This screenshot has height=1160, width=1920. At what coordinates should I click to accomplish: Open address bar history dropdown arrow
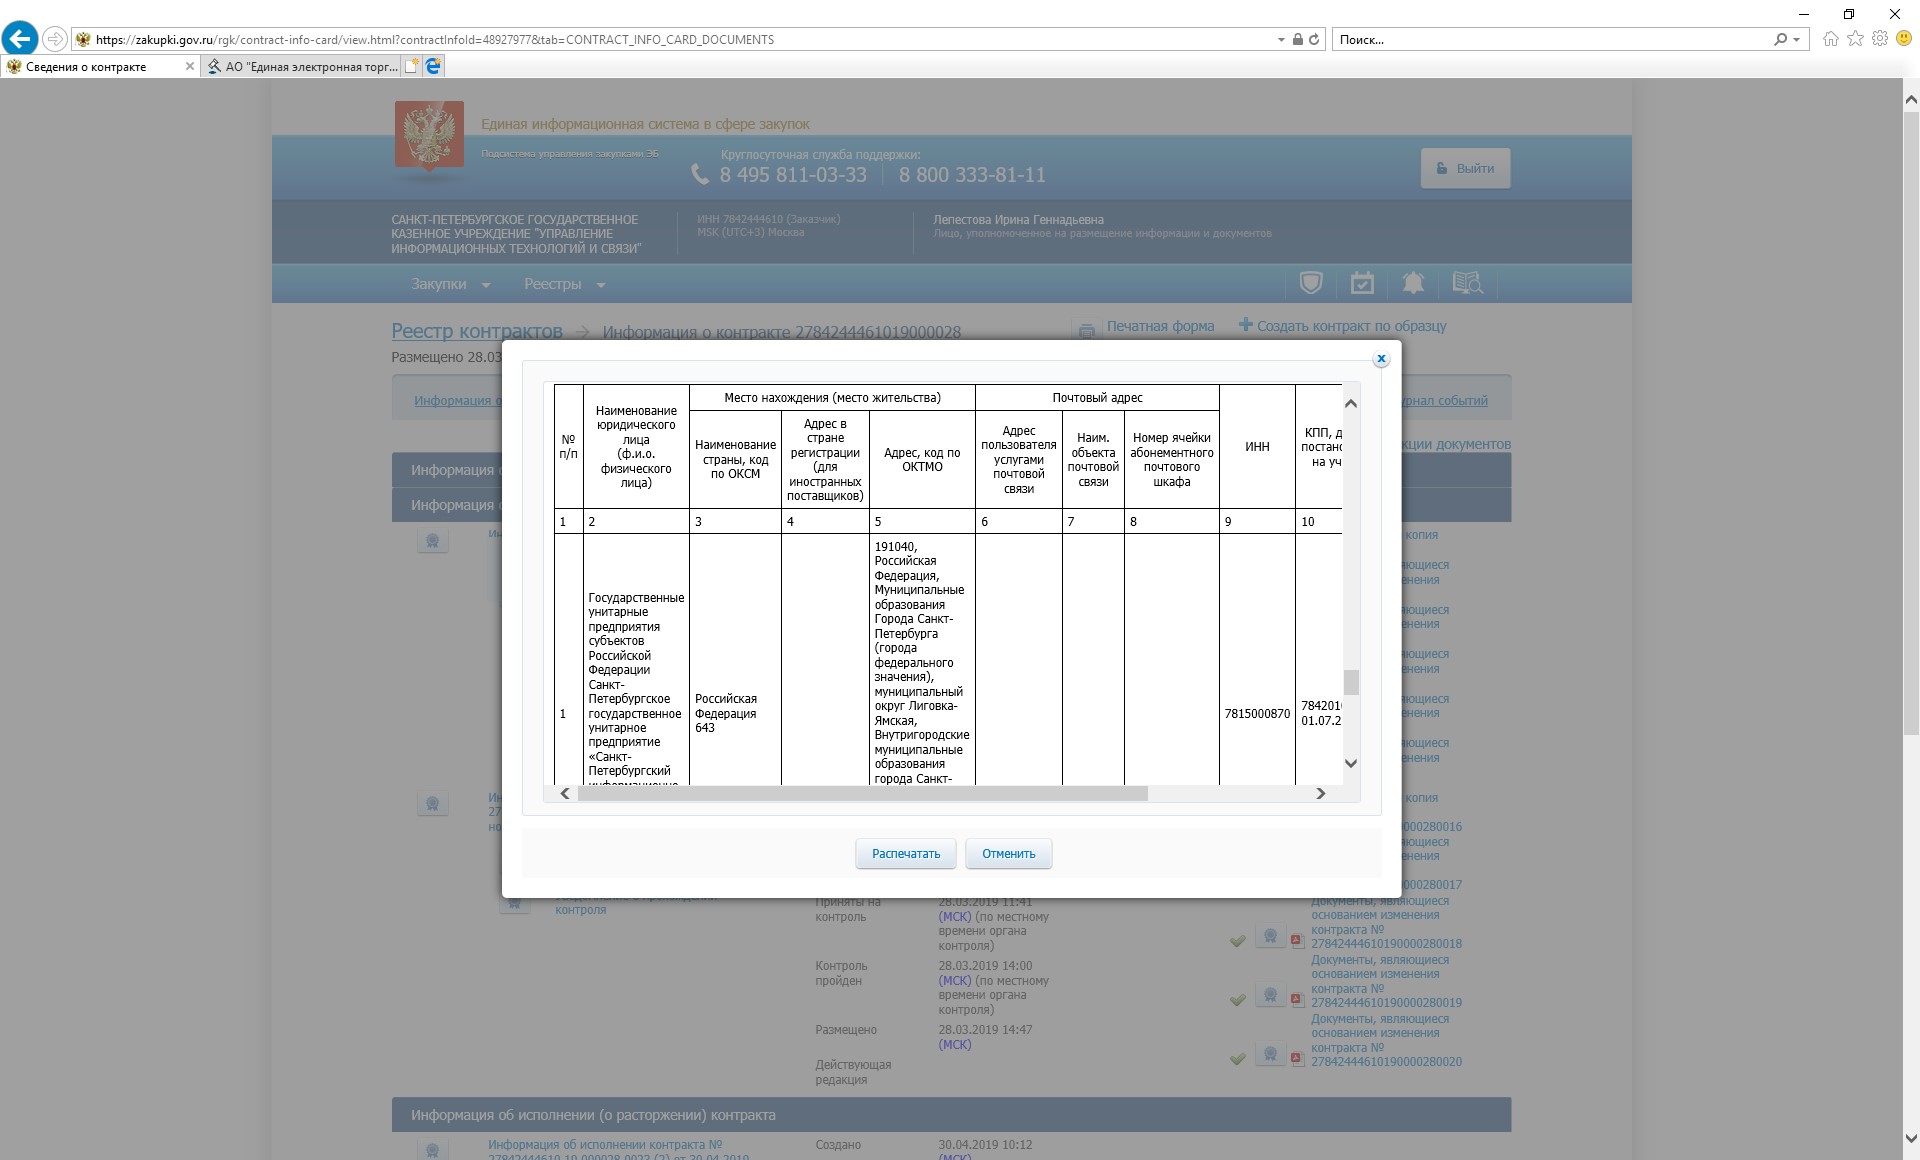point(1281,40)
